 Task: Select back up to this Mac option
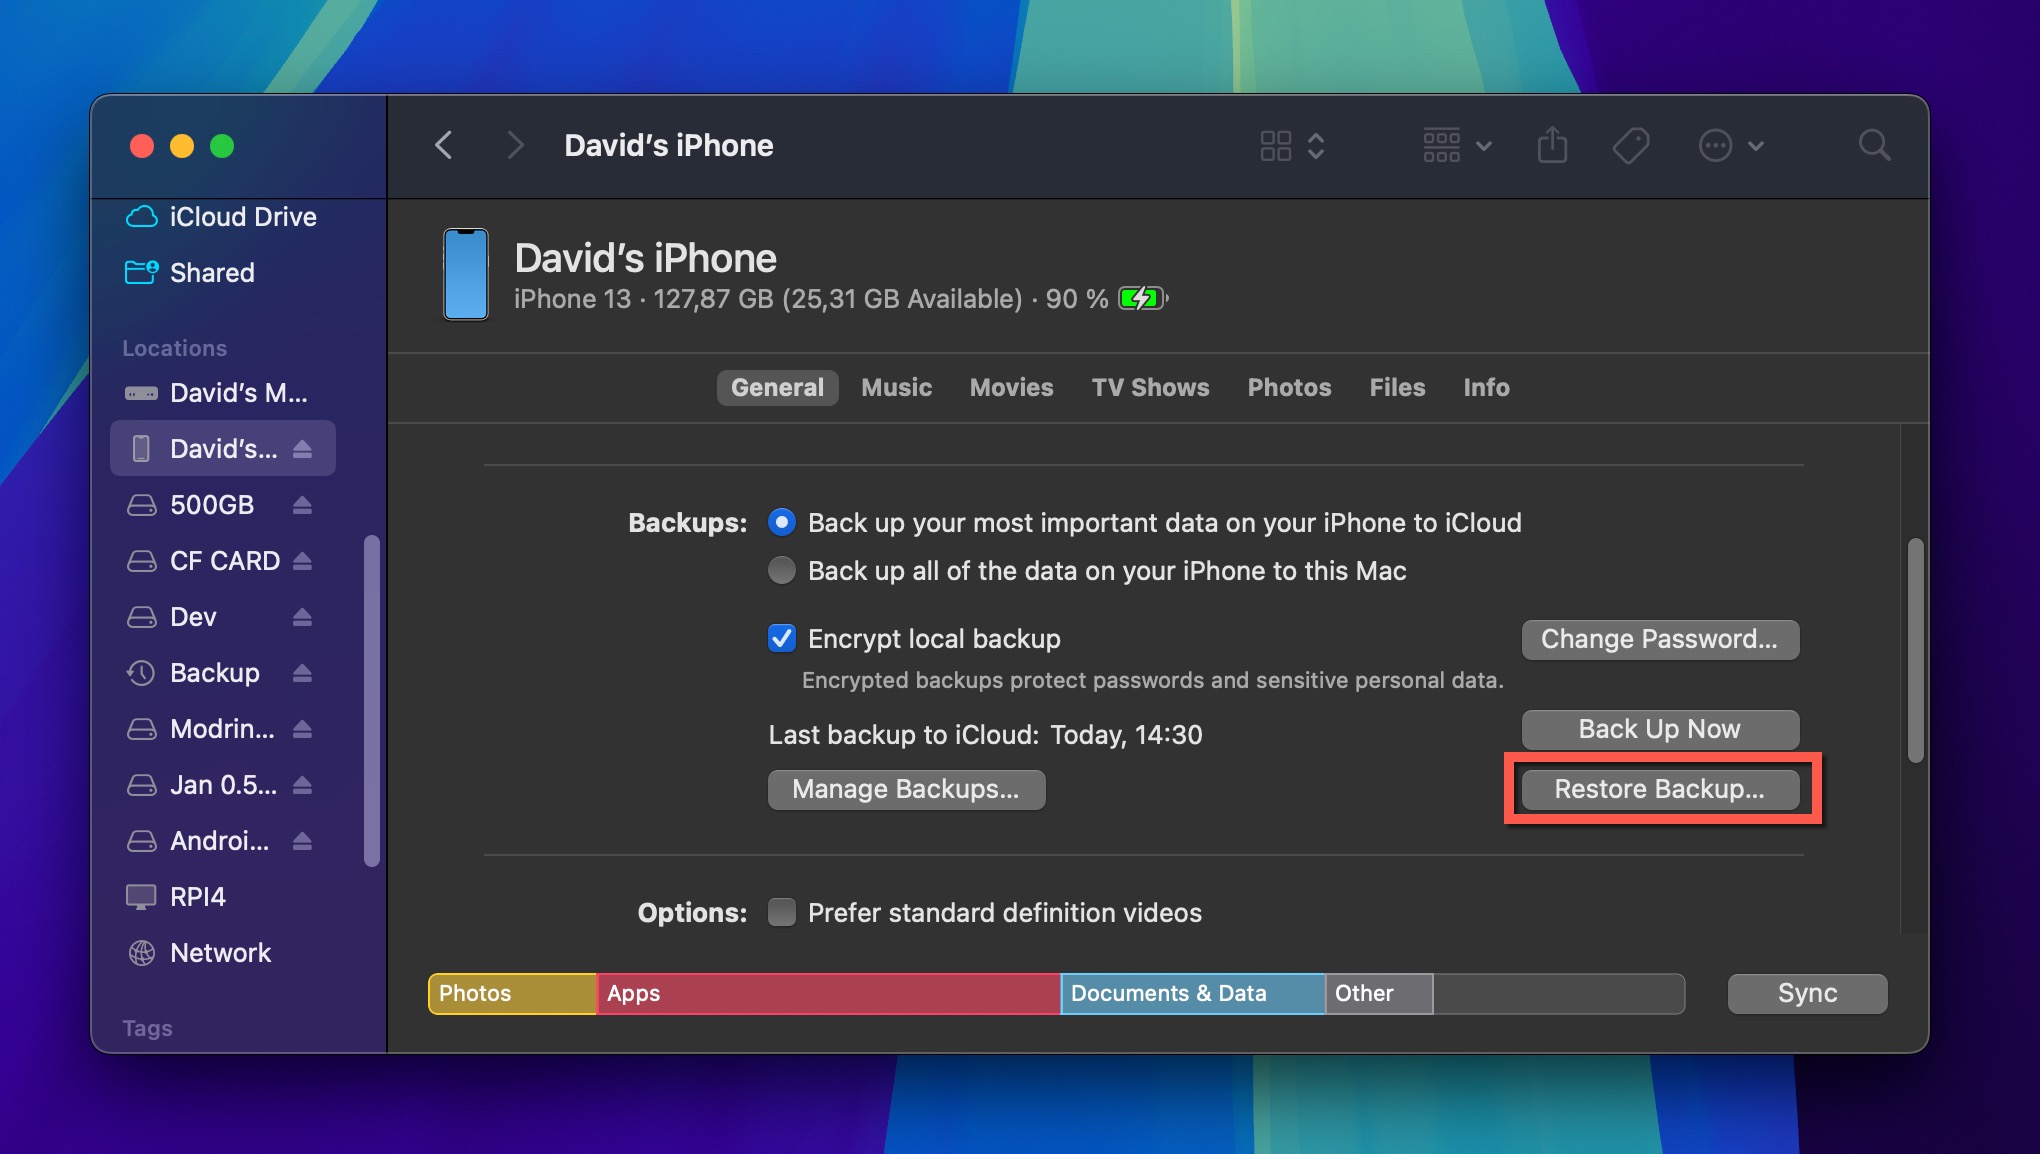pyautogui.click(x=782, y=570)
